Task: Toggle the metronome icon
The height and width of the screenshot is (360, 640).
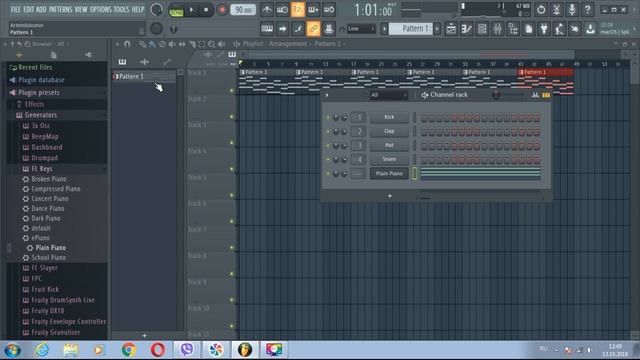Action: pos(267,10)
